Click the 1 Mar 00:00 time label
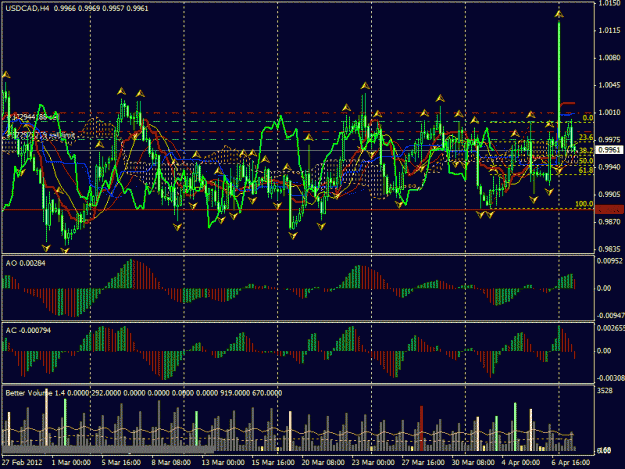 point(71,463)
